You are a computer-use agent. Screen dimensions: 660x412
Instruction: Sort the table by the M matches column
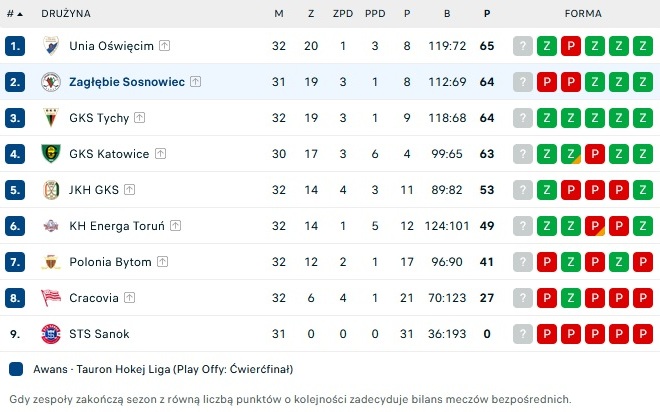click(279, 14)
